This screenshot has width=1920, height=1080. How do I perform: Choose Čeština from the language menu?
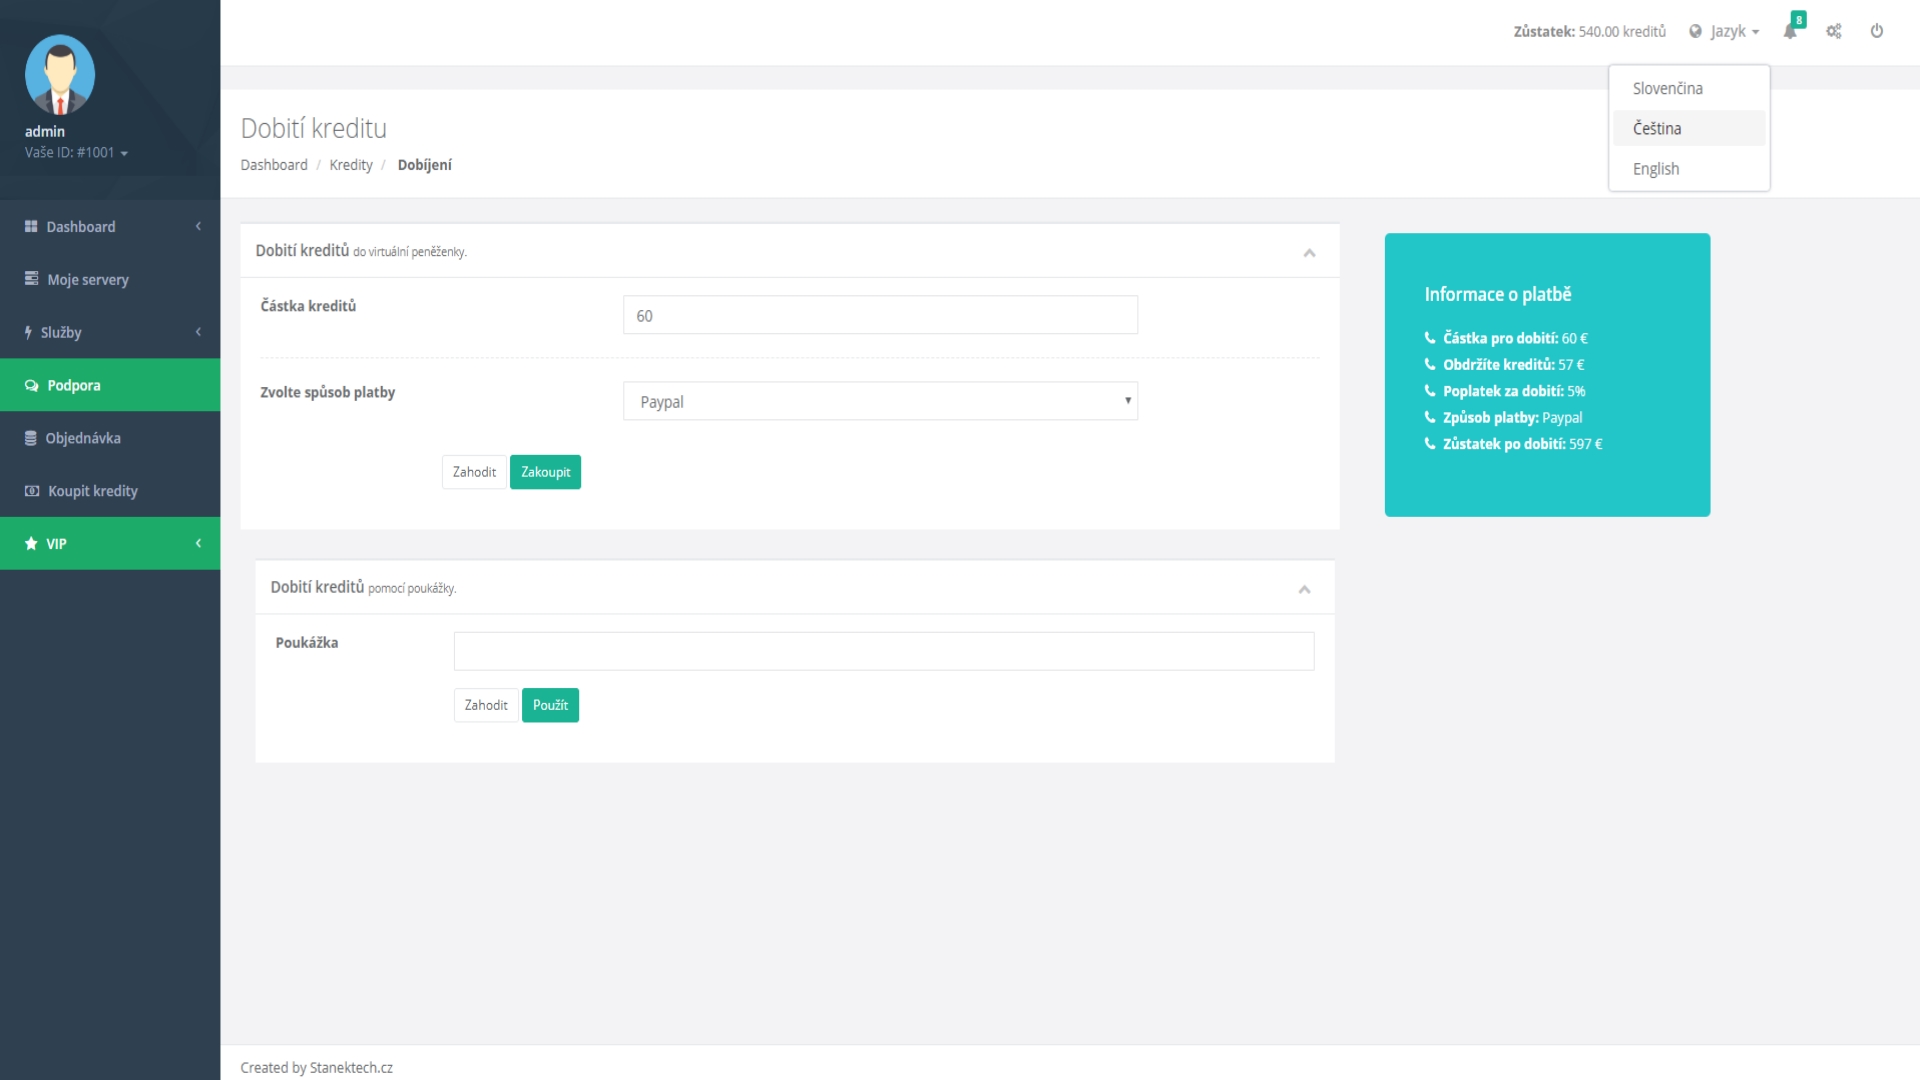[x=1657, y=128]
